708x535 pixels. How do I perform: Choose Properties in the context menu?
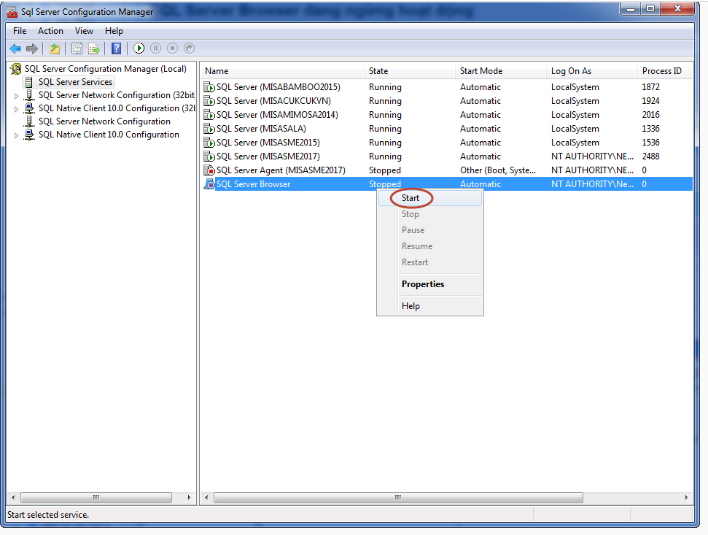429,284
